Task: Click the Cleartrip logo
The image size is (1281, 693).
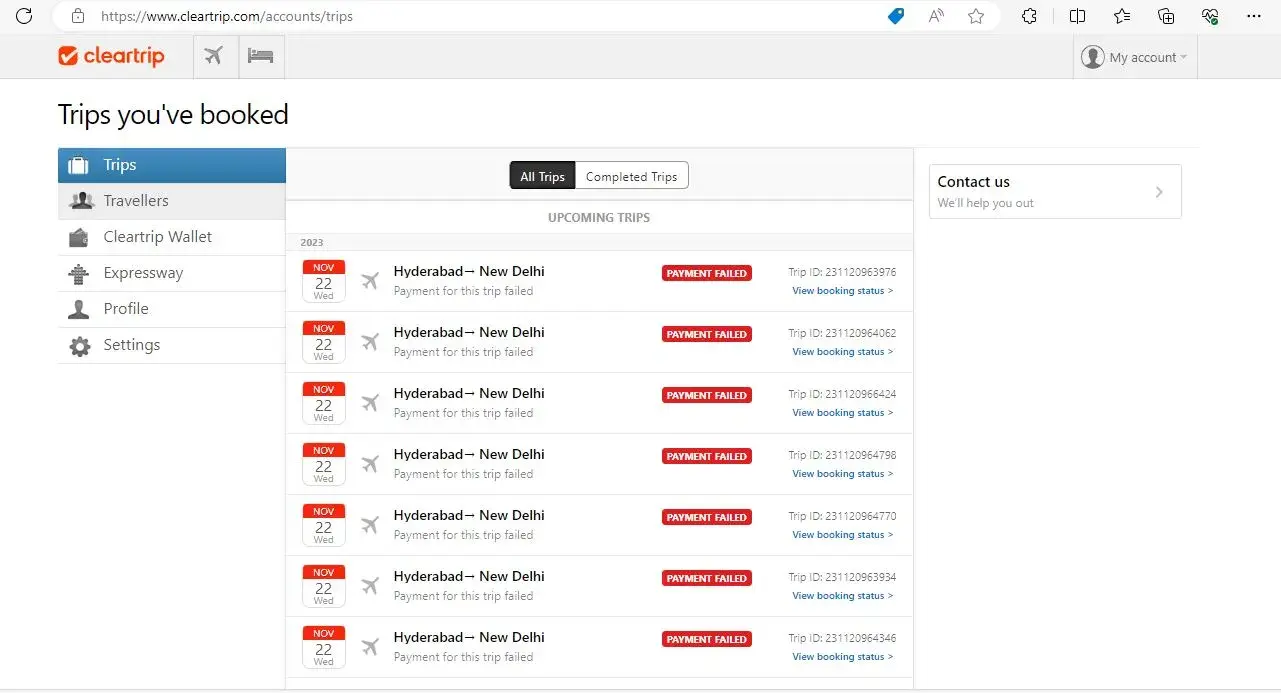Action: click(x=111, y=56)
